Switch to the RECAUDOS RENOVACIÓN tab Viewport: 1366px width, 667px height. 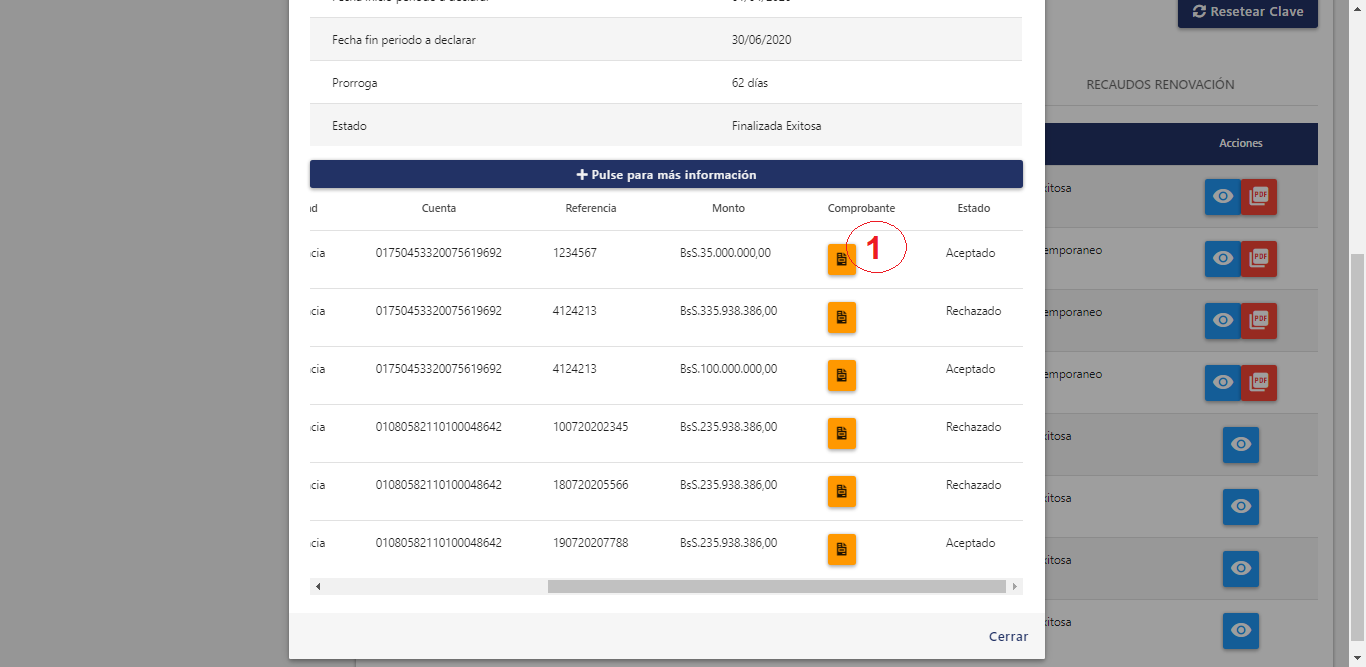tap(1160, 85)
